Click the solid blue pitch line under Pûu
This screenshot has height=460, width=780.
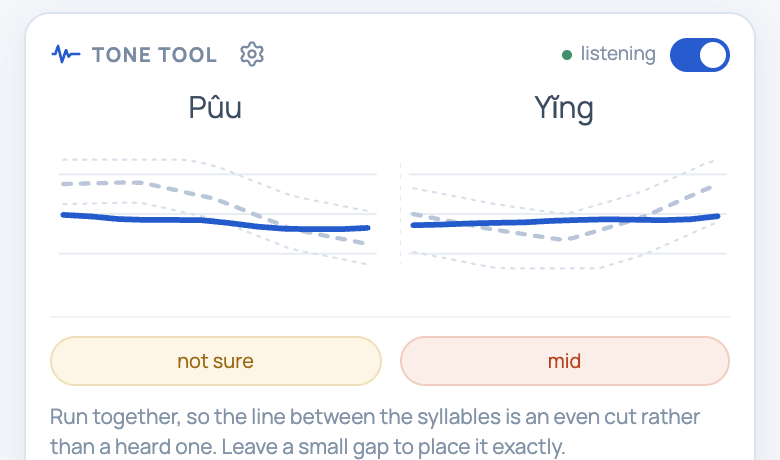(215, 222)
